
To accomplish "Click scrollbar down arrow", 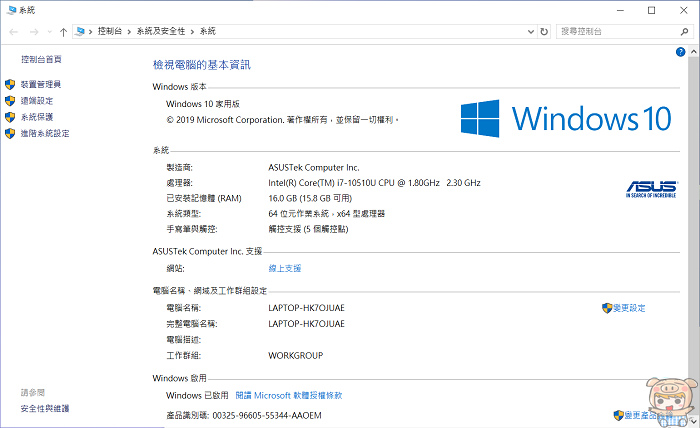I will point(694,421).
